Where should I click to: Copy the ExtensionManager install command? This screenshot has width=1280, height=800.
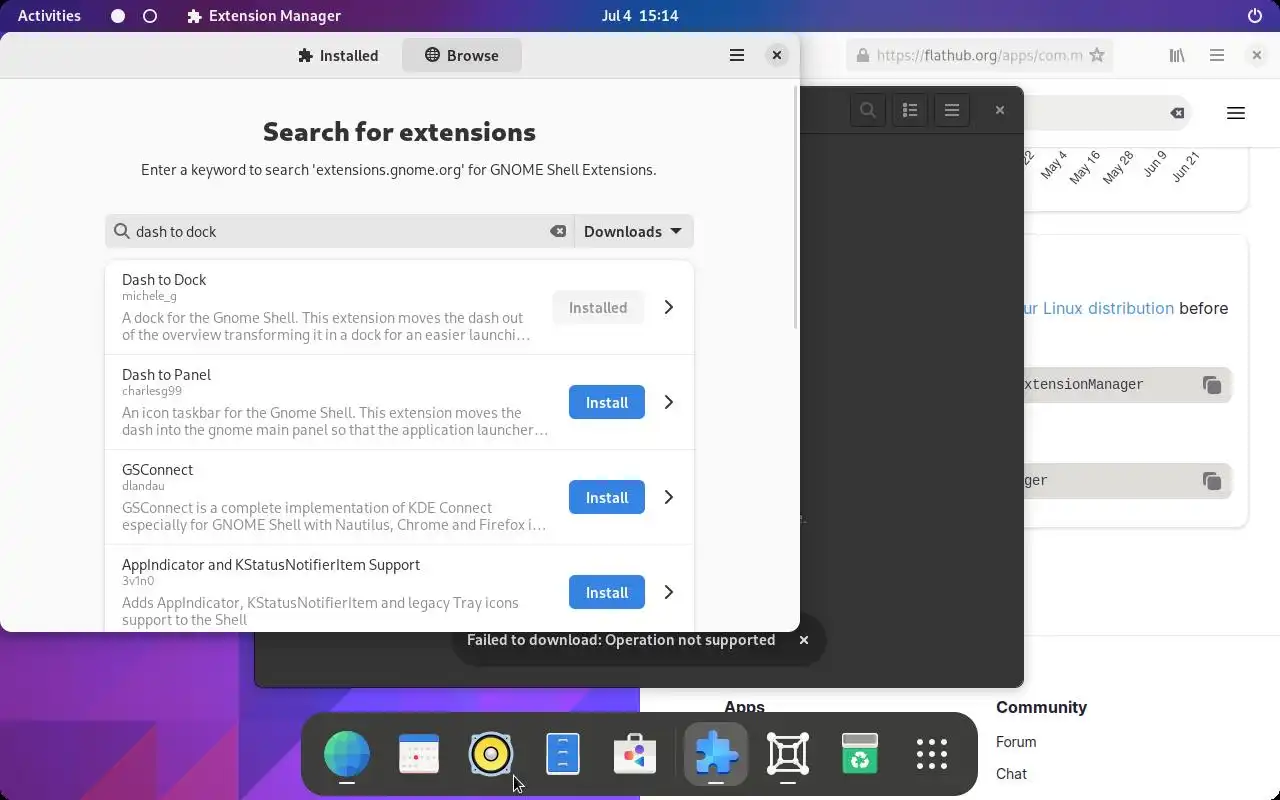(1212, 385)
